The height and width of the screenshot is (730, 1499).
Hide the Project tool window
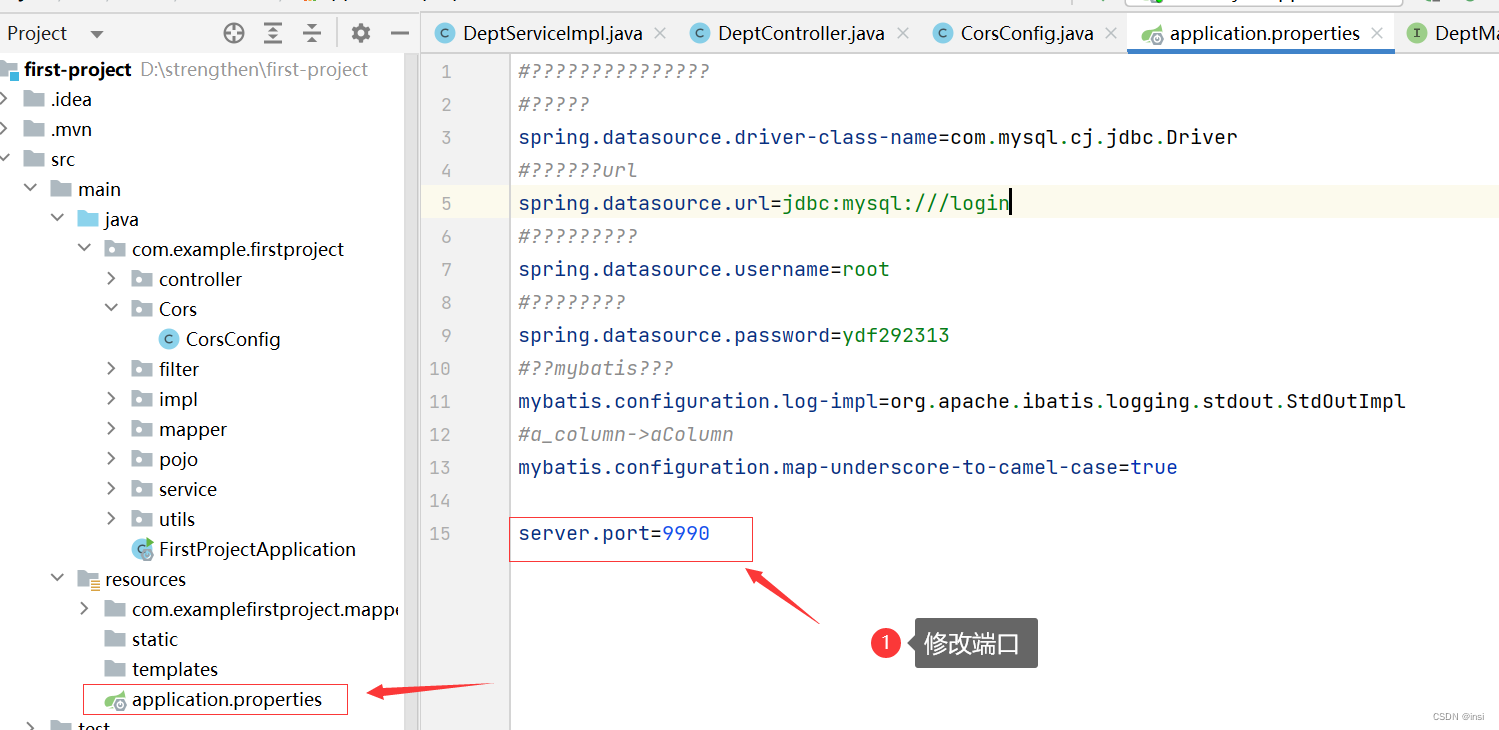click(x=399, y=33)
